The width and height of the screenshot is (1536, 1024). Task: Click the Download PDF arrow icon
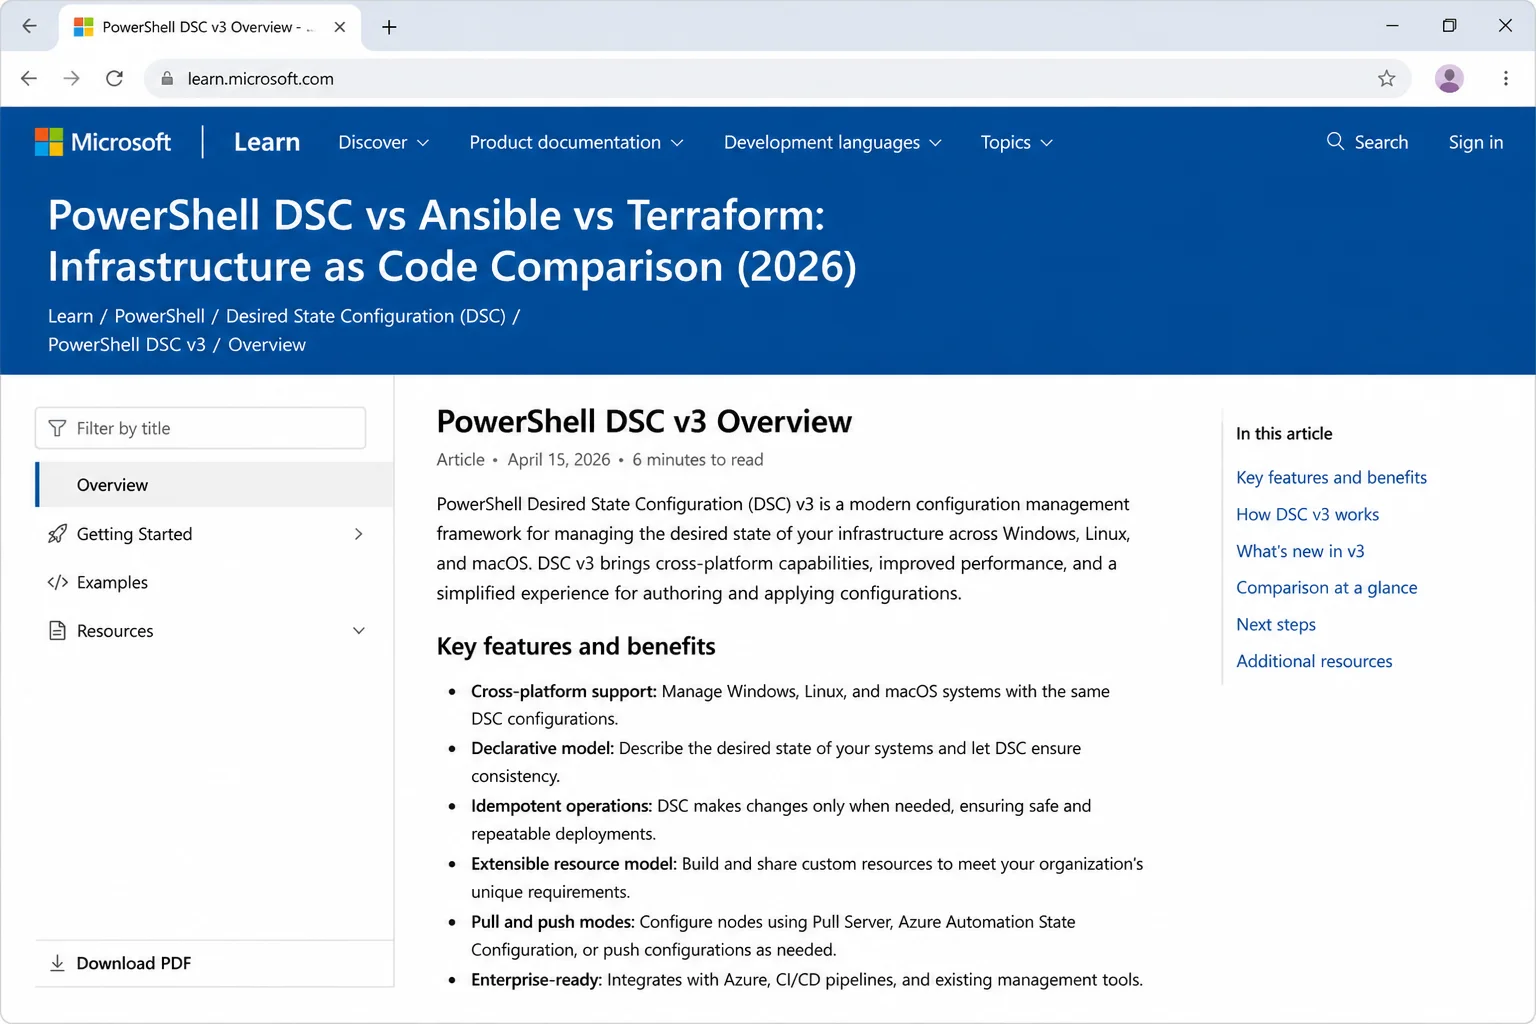pyautogui.click(x=57, y=963)
